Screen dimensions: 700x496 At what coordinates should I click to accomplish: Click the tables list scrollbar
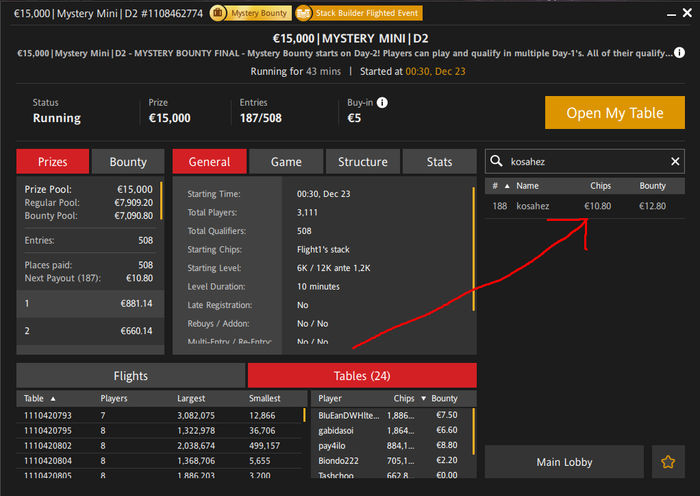tap(304, 415)
